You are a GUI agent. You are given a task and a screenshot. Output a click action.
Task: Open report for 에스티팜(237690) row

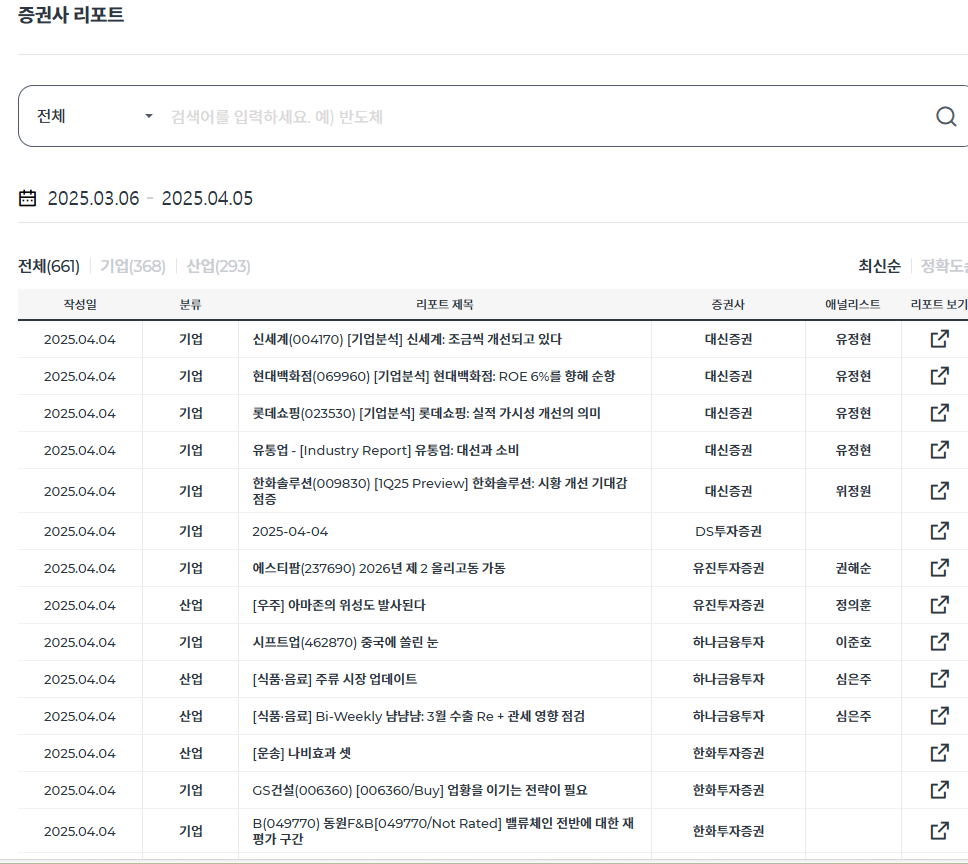(940, 568)
